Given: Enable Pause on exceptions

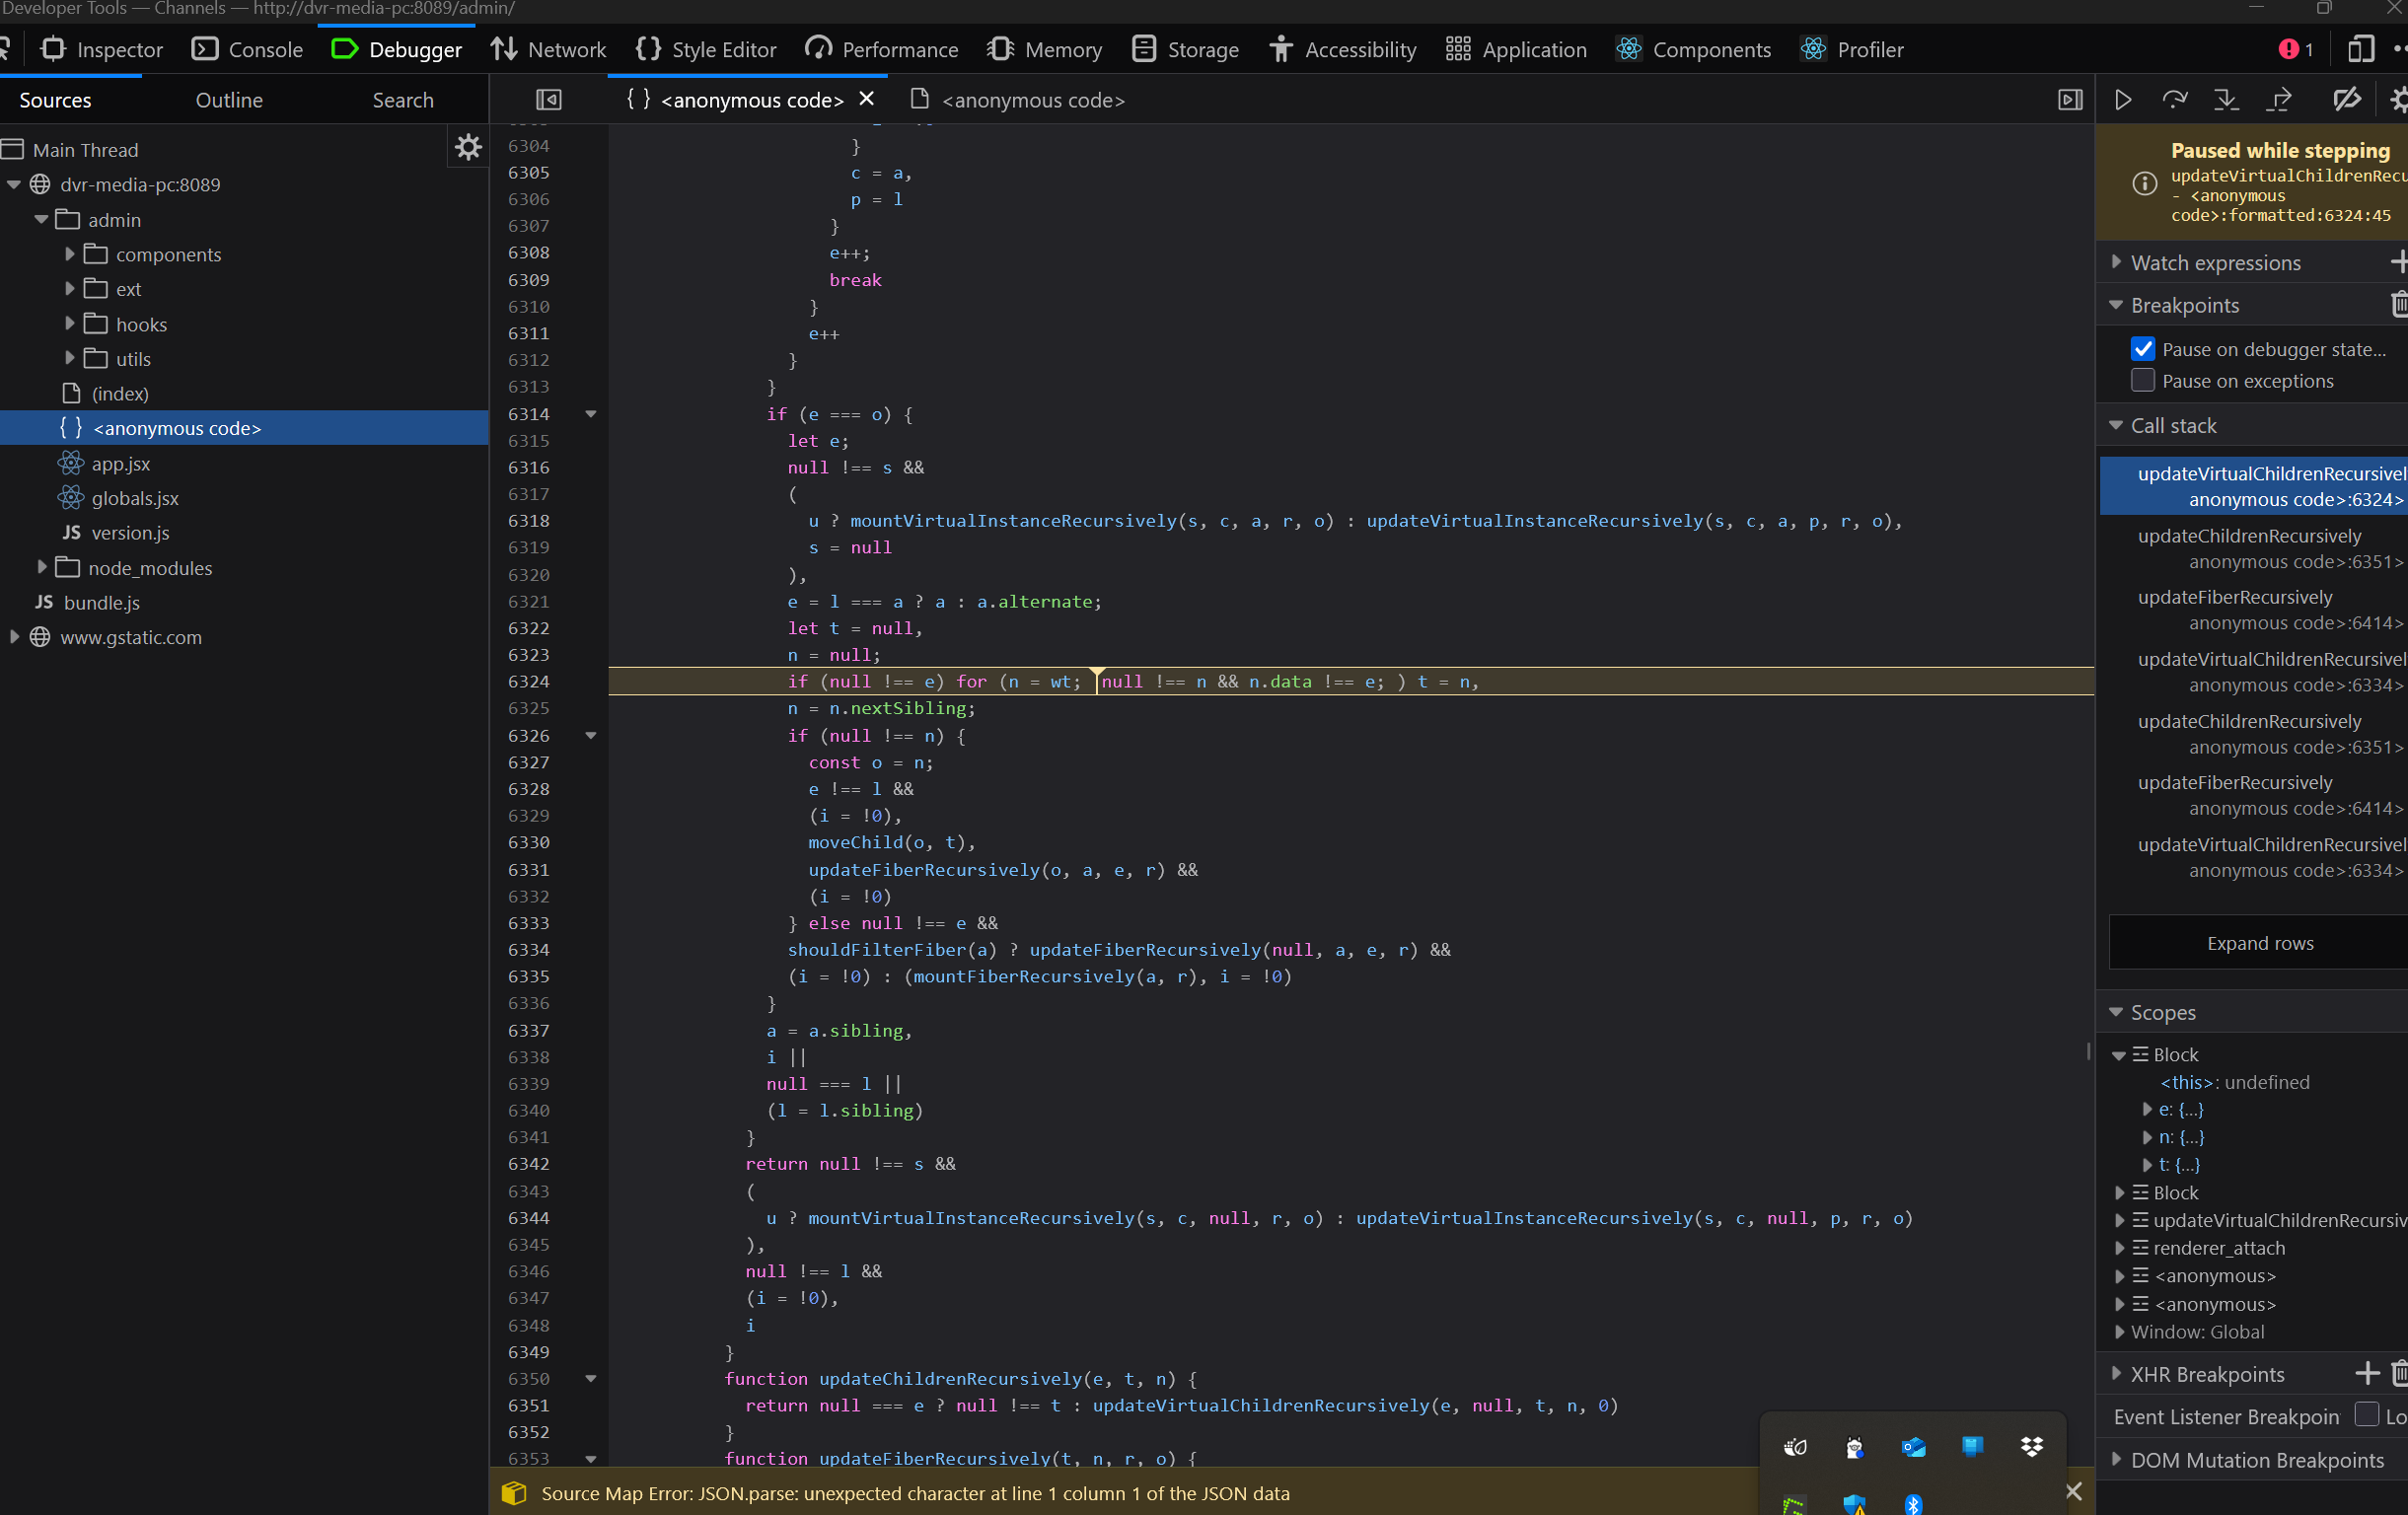Looking at the screenshot, I should (2142, 381).
